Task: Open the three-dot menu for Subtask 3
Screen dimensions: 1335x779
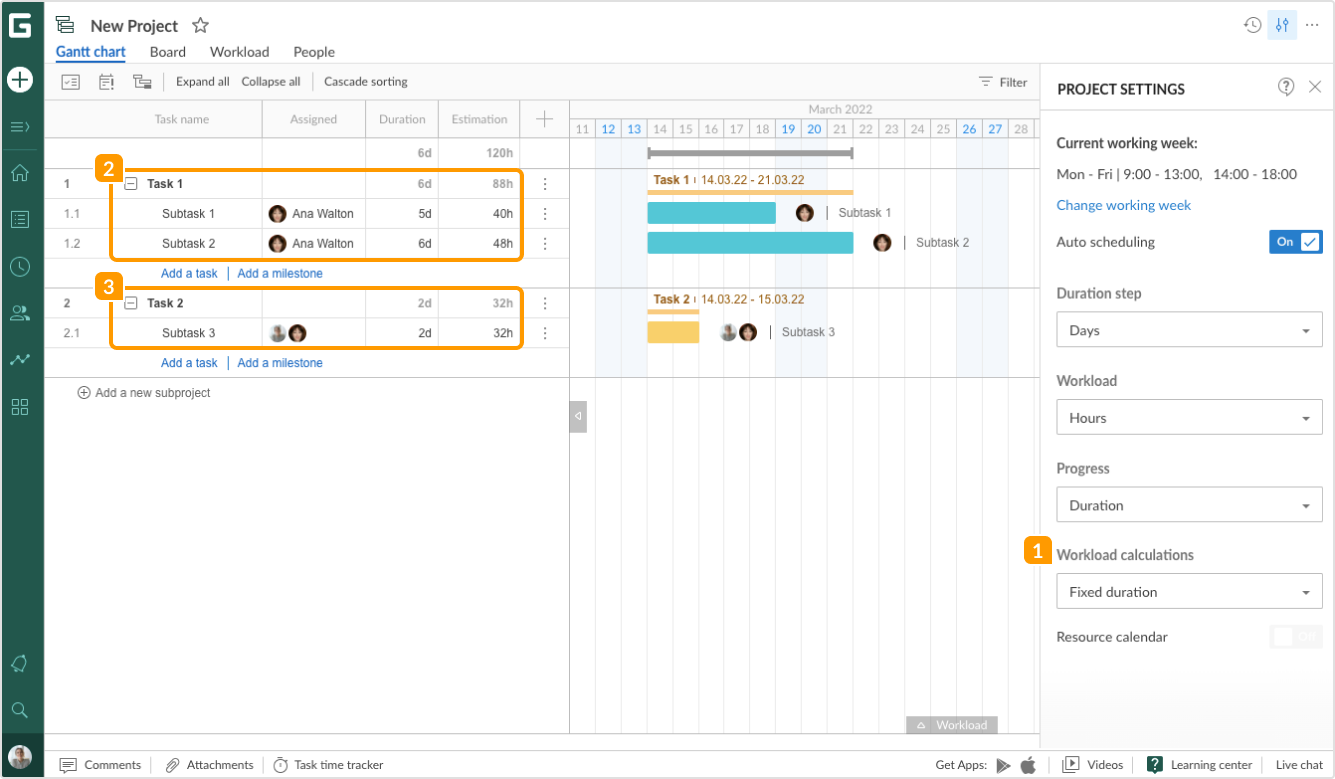Action: (x=545, y=333)
